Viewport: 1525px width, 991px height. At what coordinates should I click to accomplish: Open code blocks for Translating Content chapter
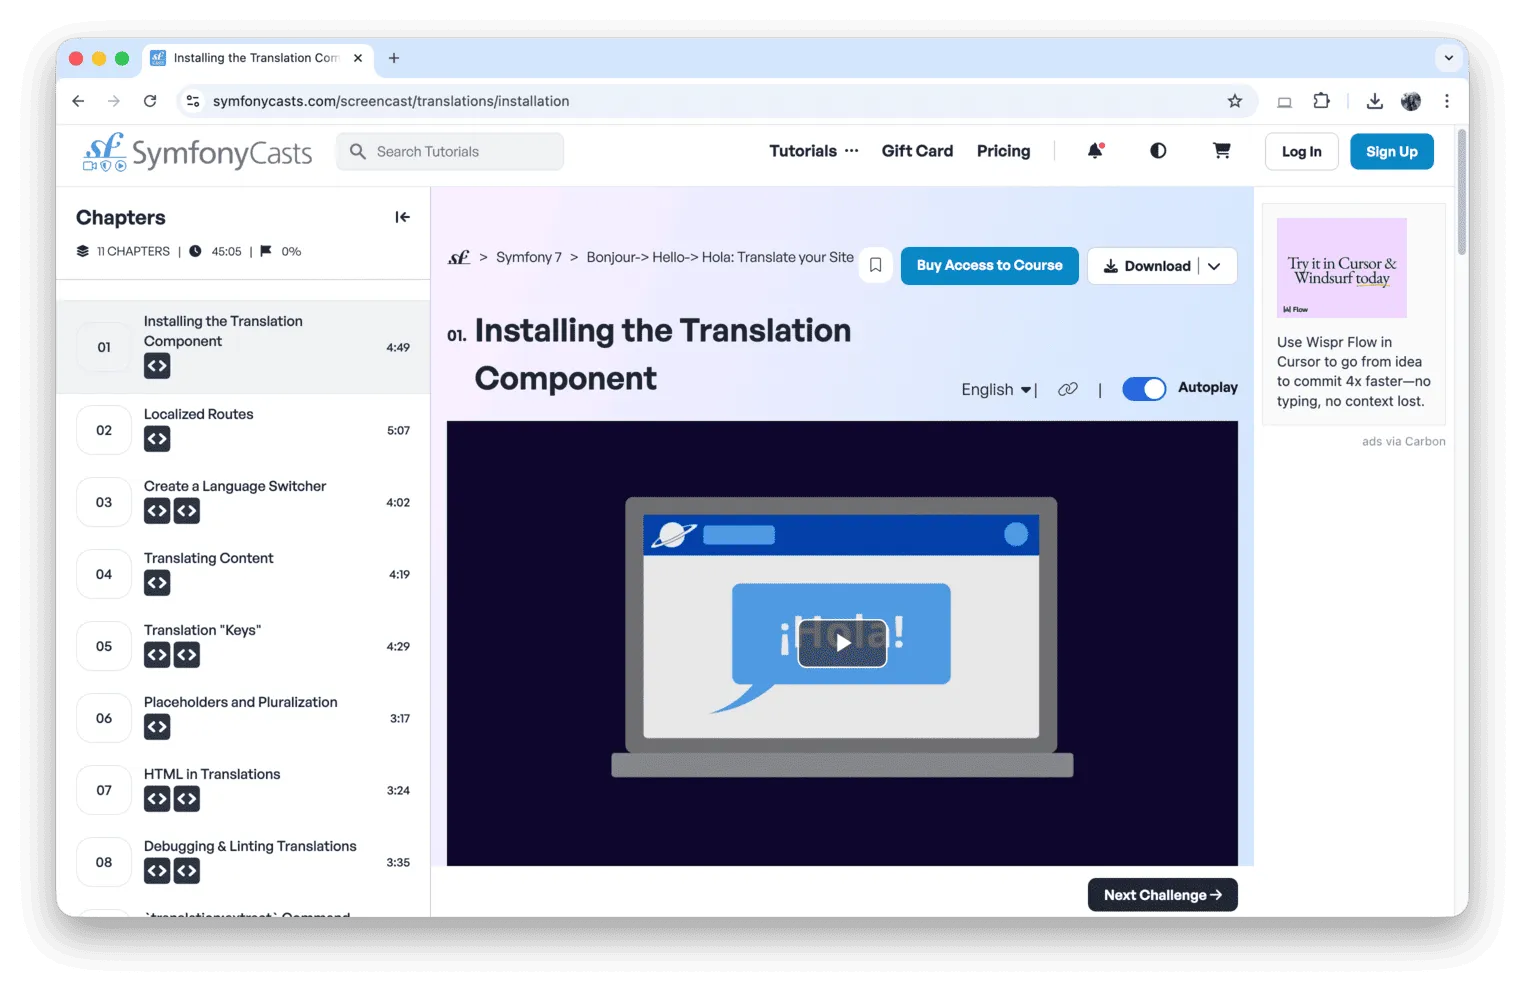[156, 582]
